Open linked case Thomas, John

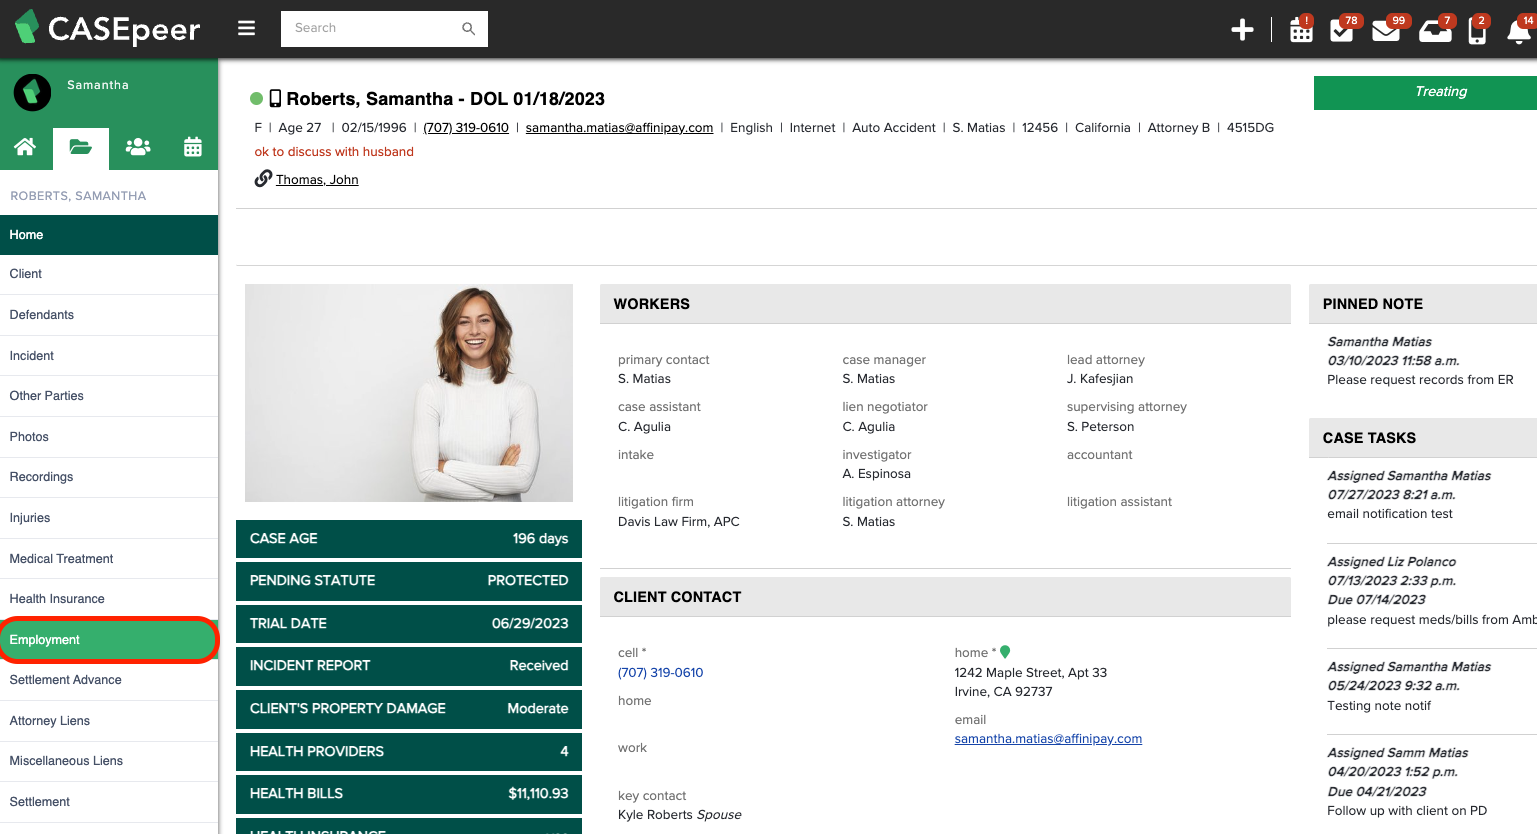point(317,179)
